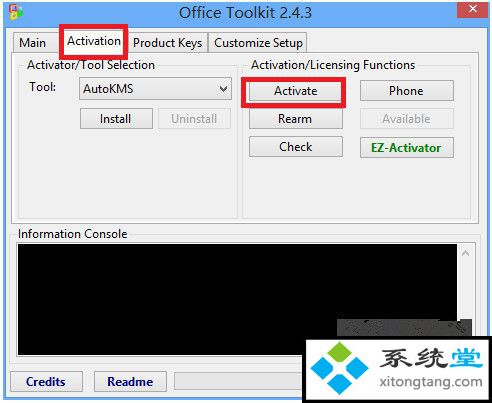The height and width of the screenshot is (403, 492).
Task: Open the Activation tab
Action: (x=94, y=41)
